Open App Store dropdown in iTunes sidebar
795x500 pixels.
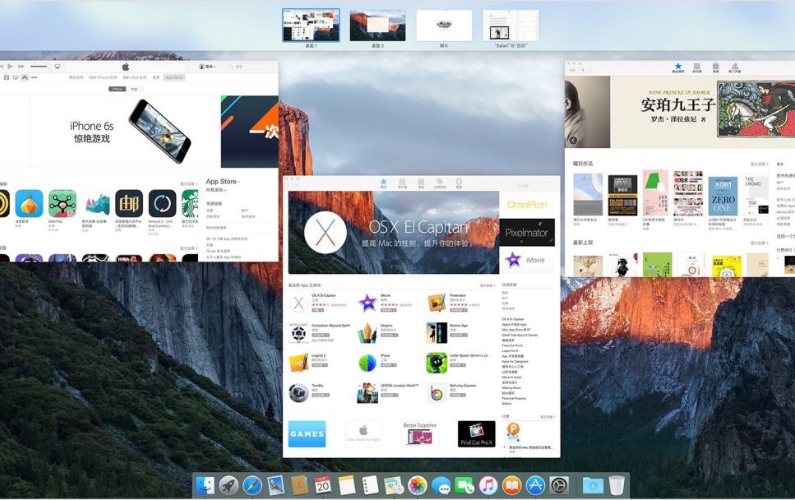click(223, 182)
